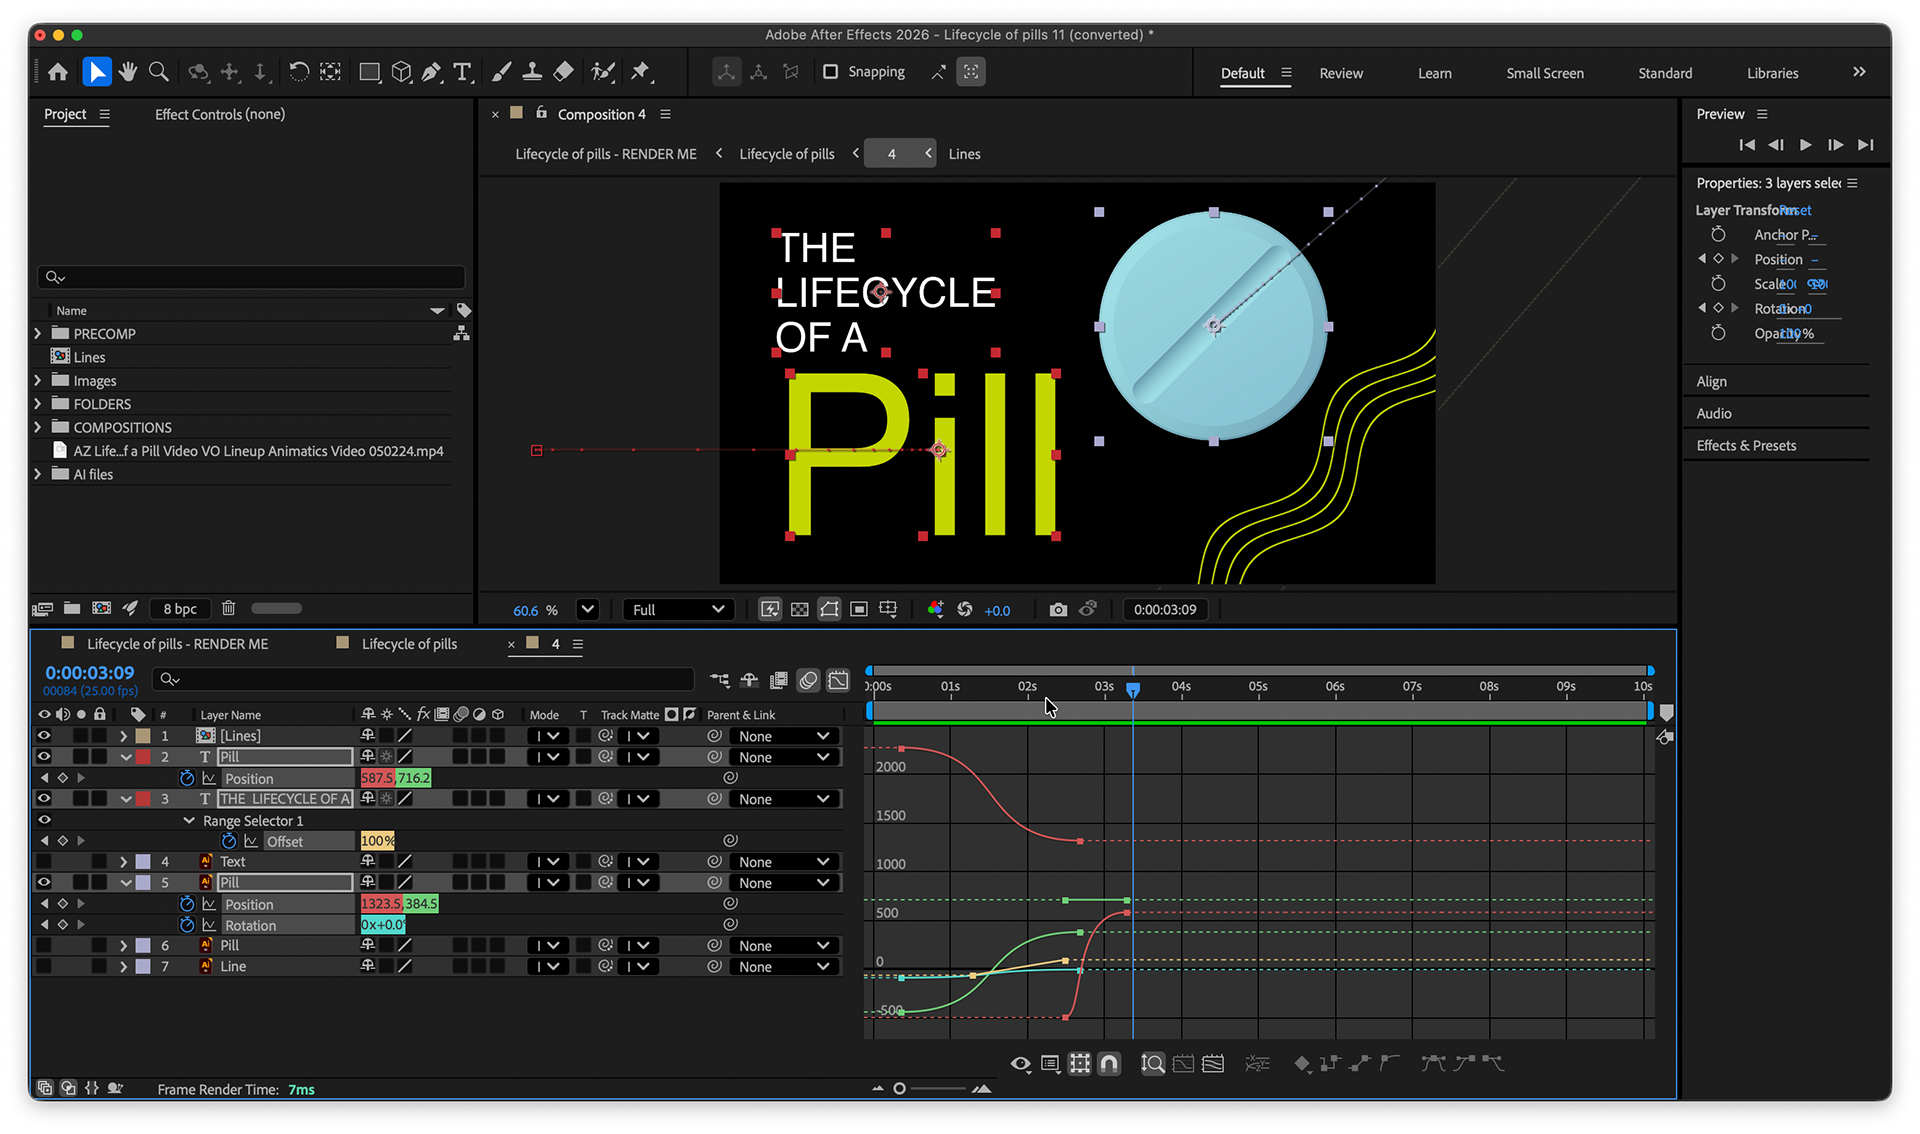The height and width of the screenshot is (1134, 1920).
Task: Expand the PRECOMP folder
Action: (x=38, y=333)
